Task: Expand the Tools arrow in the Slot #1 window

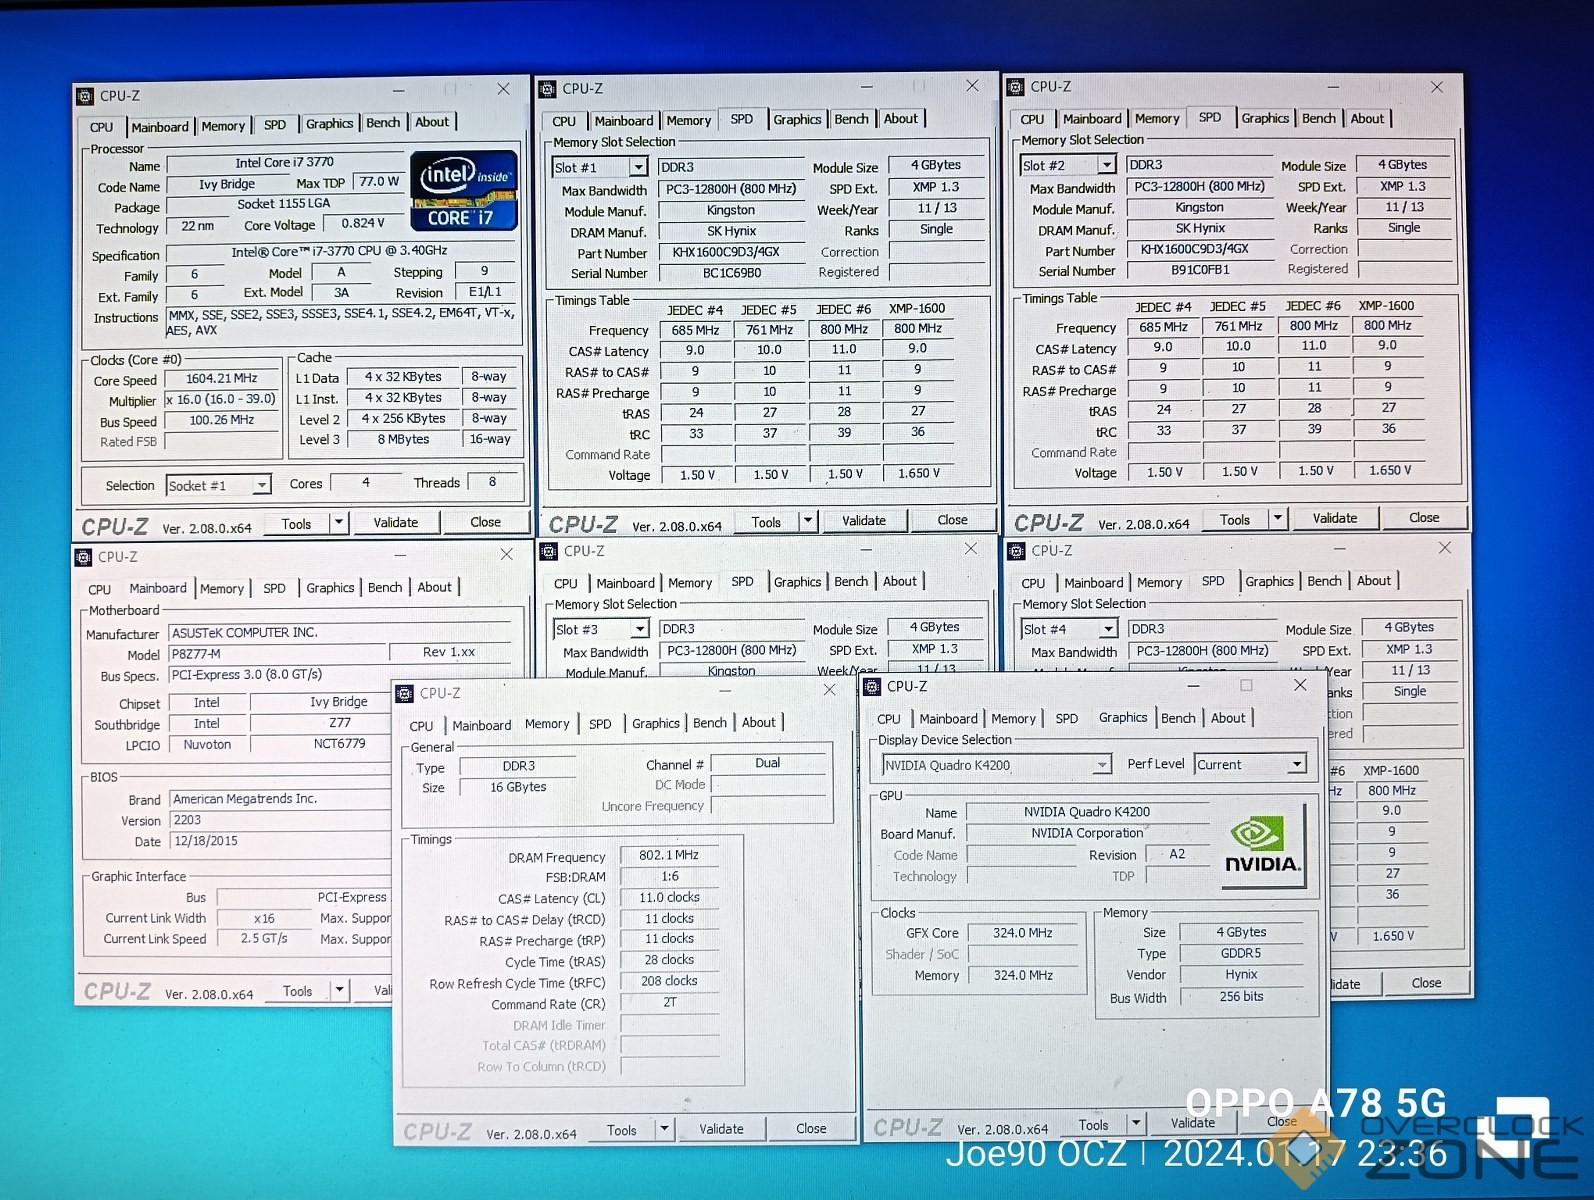Action: [808, 521]
